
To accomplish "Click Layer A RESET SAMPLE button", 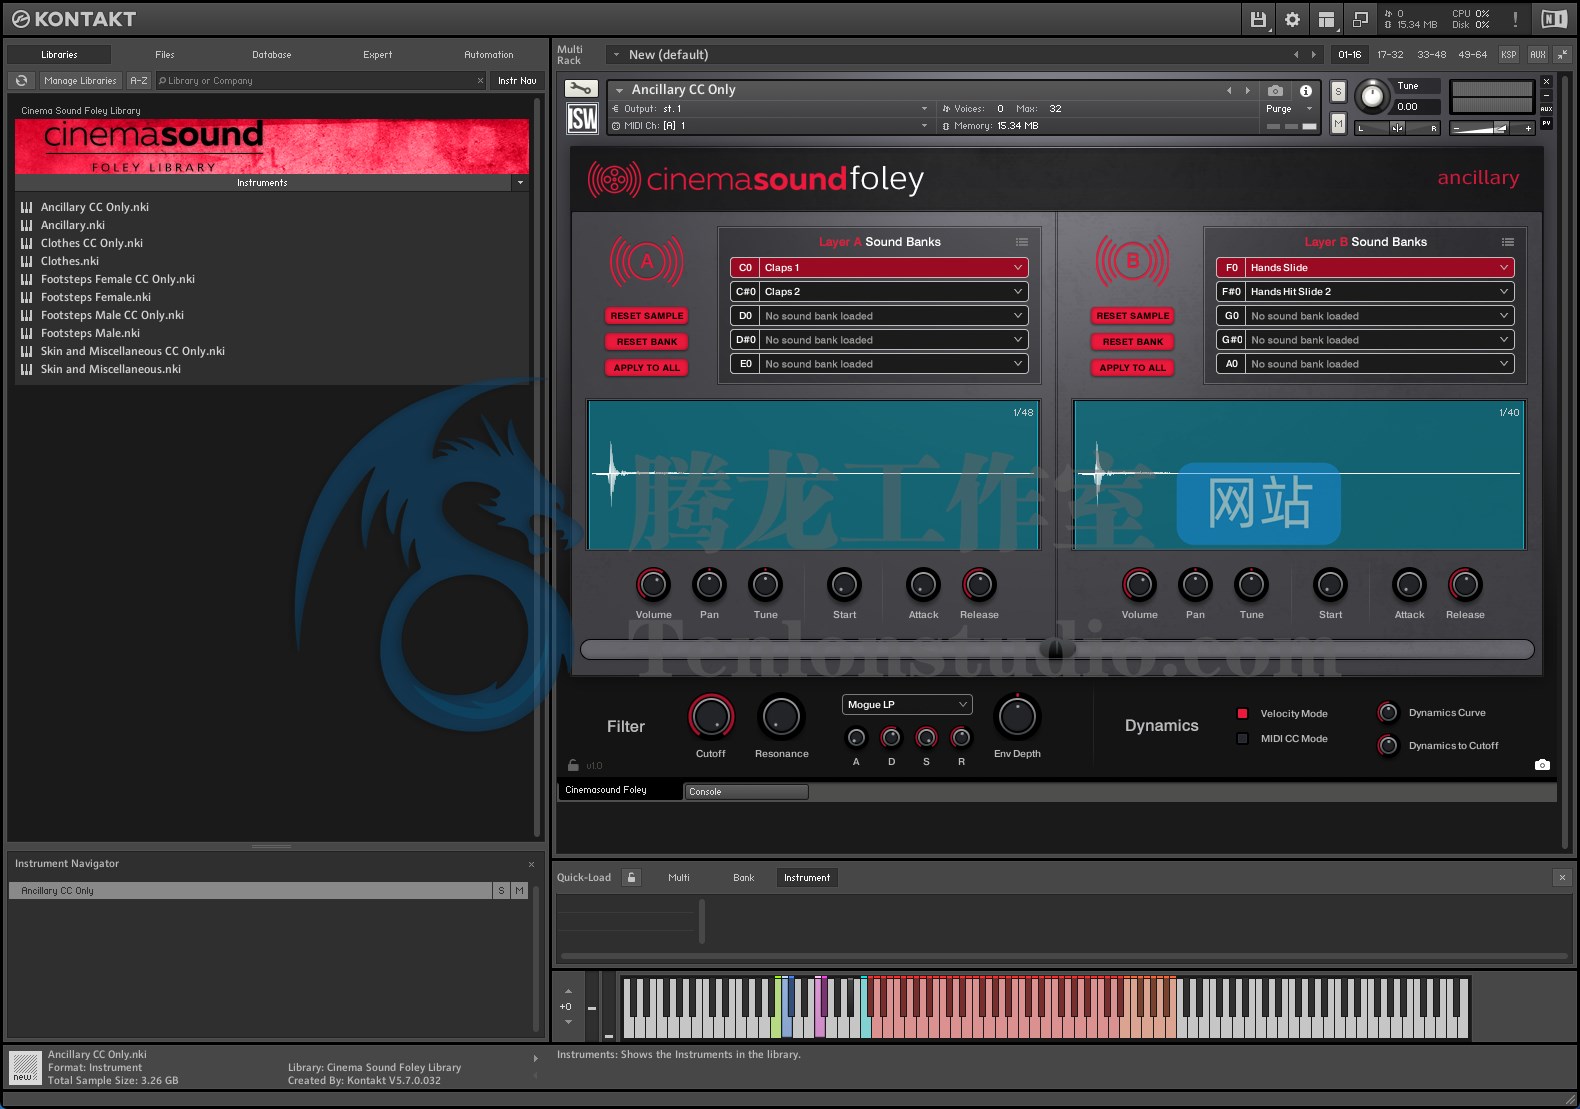I will coord(646,316).
